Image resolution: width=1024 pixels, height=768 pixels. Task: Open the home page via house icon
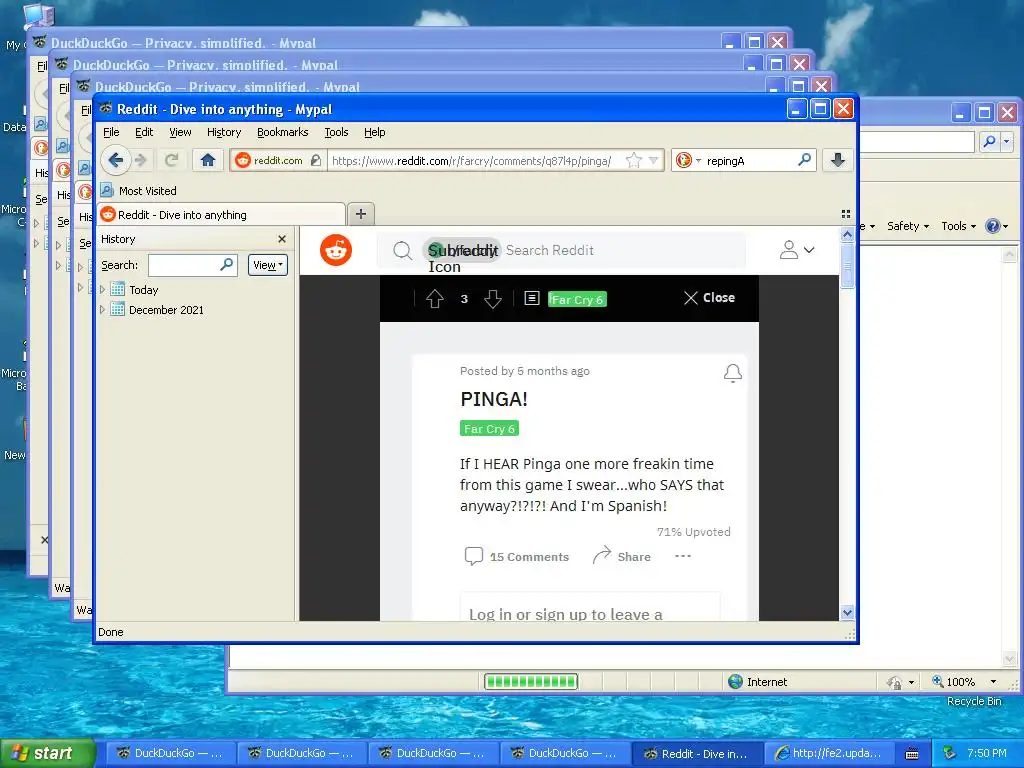208,160
